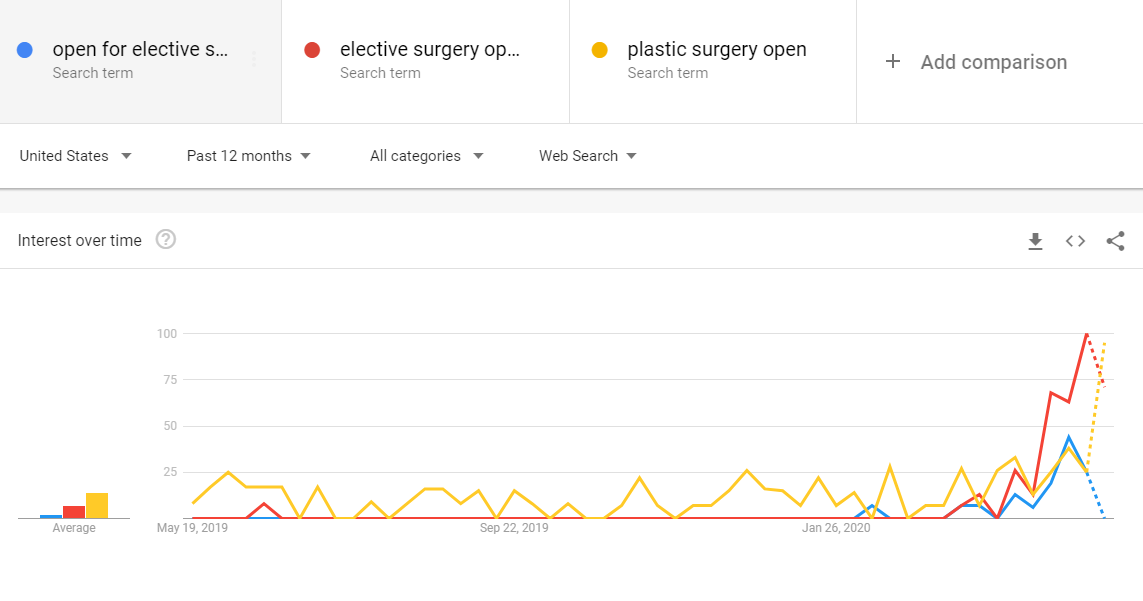Screen dimensions: 1143x601
Task: Select the 'plastic surgery open' search term
Action: [x=717, y=49]
